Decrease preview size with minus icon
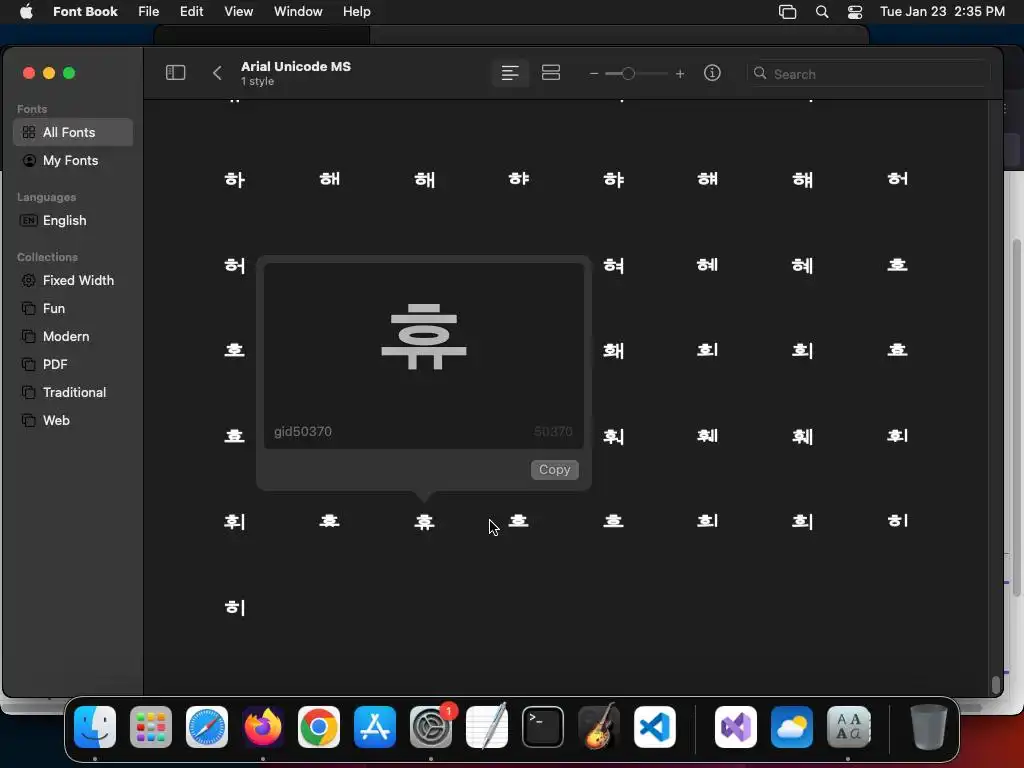Image resolution: width=1024 pixels, height=768 pixels. point(594,74)
